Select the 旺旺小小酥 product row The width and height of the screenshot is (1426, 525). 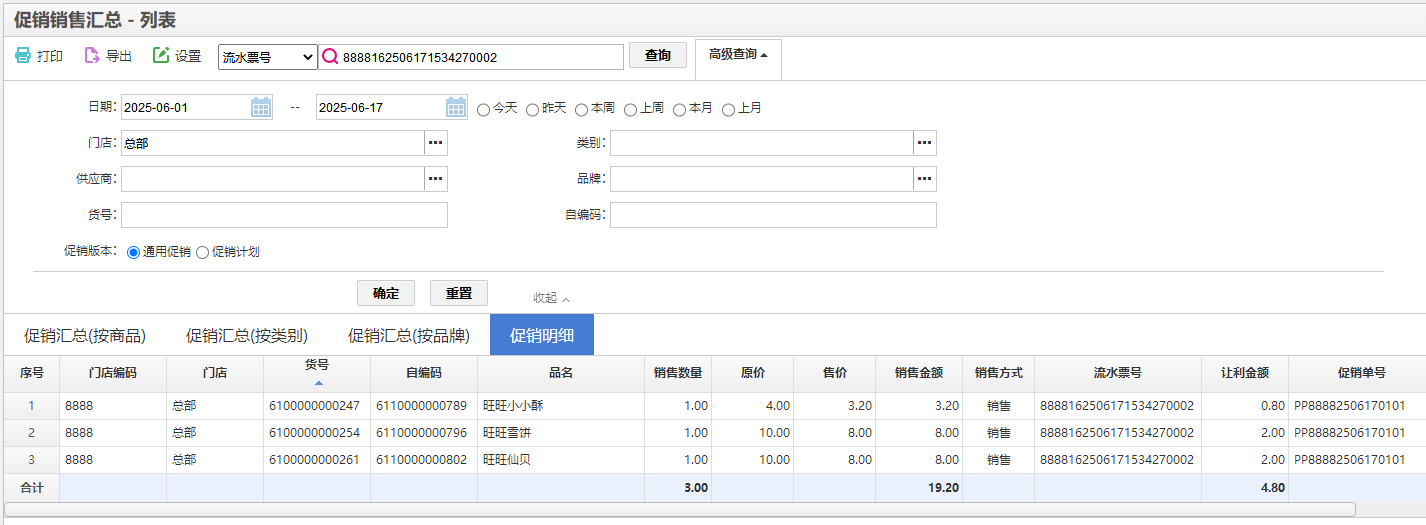click(715, 406)
